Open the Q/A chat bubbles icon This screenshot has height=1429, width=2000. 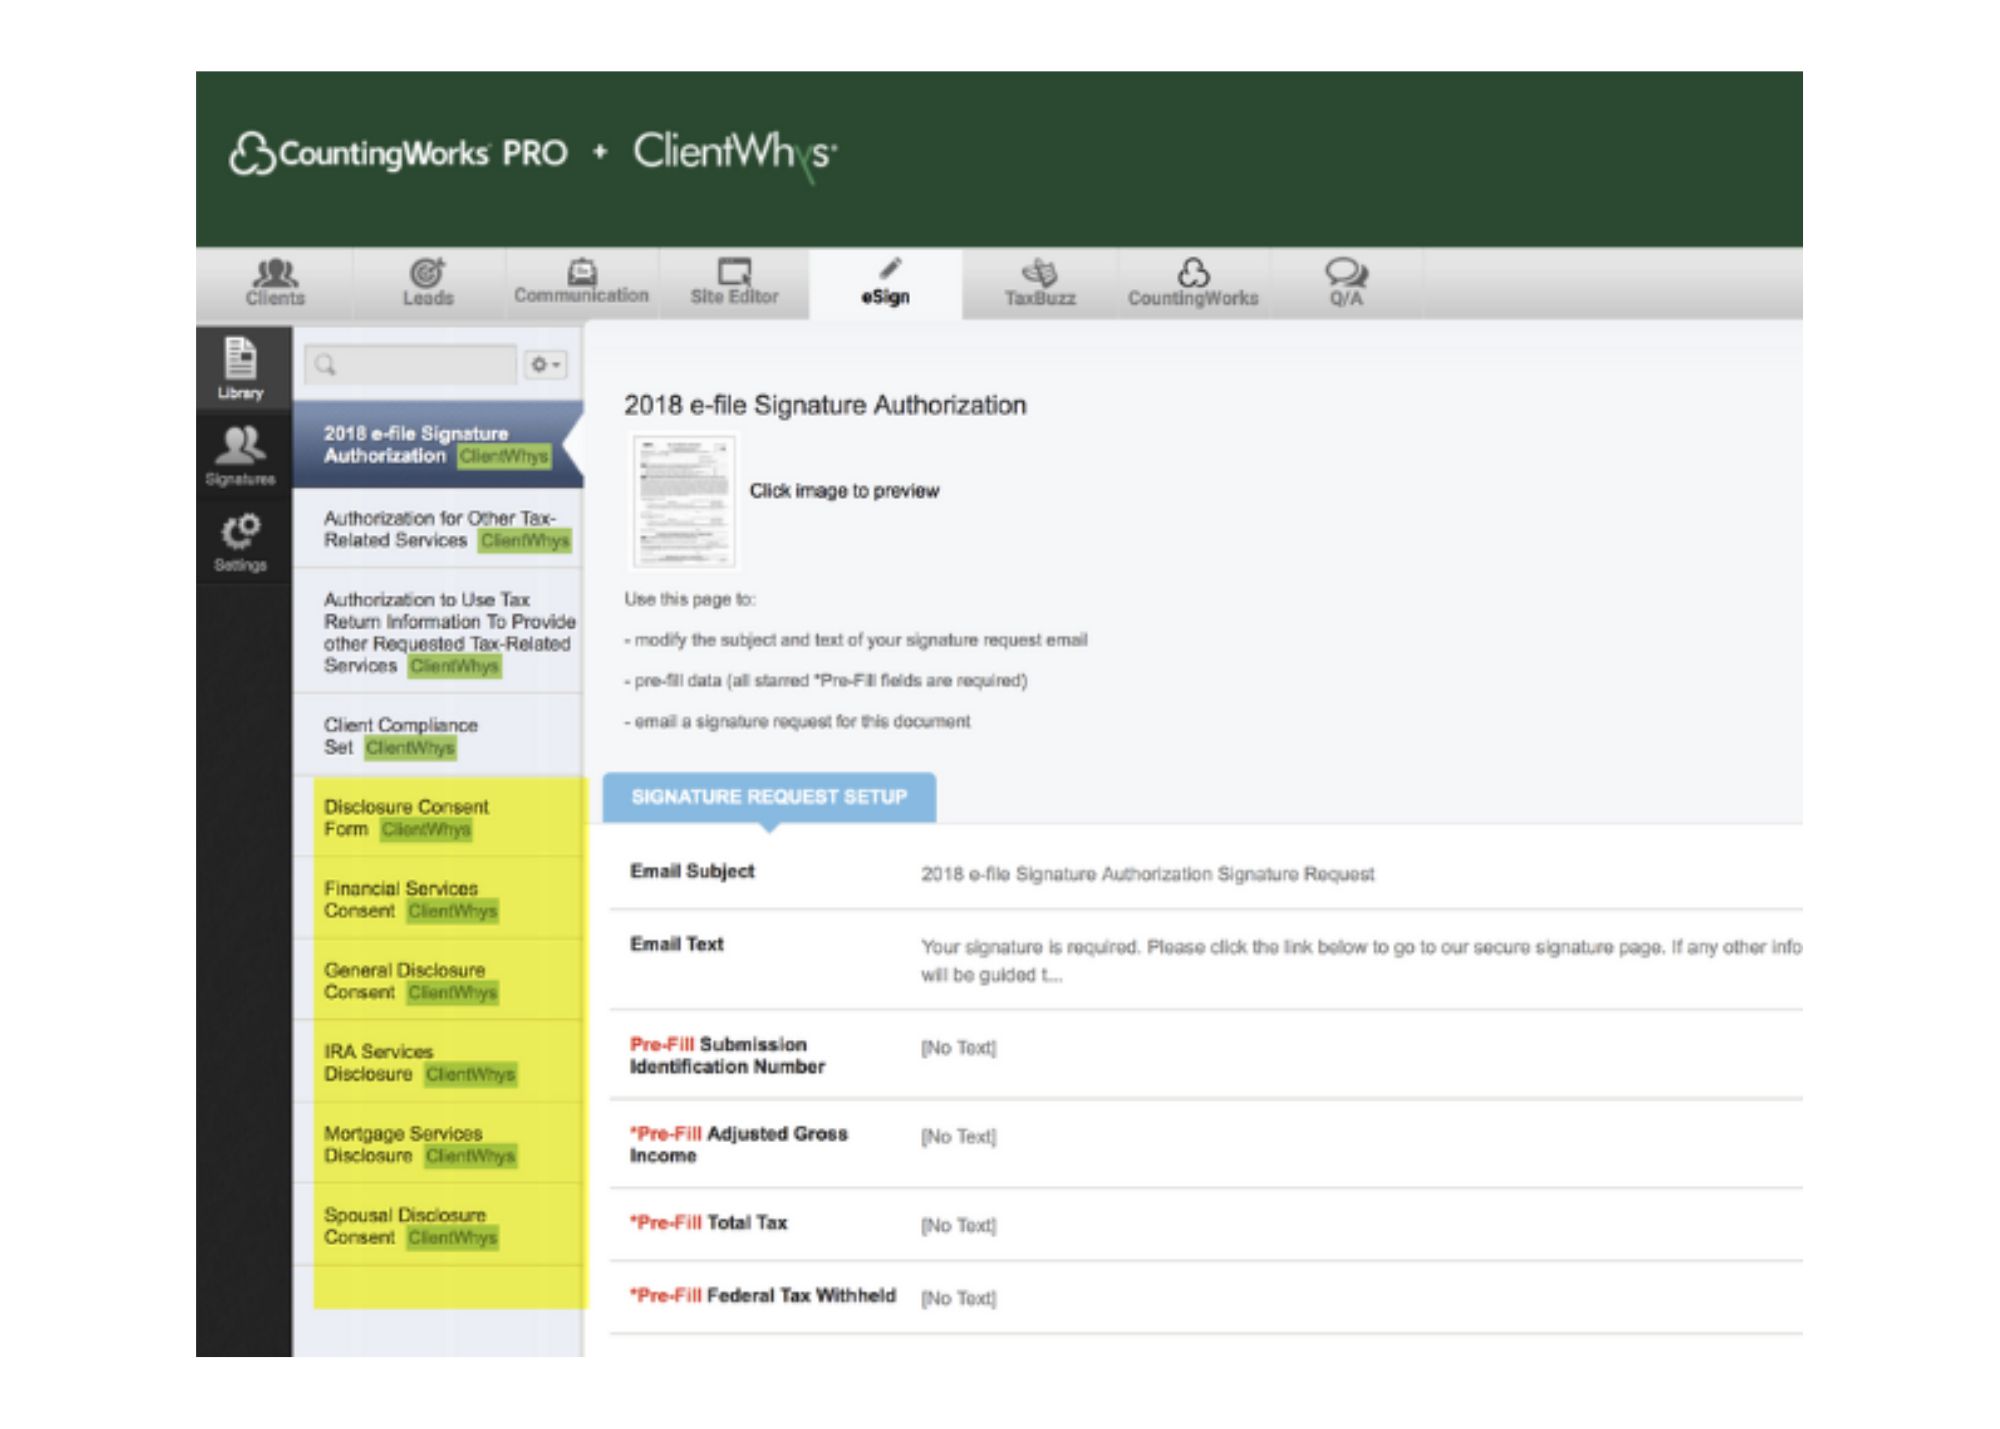1345,273
